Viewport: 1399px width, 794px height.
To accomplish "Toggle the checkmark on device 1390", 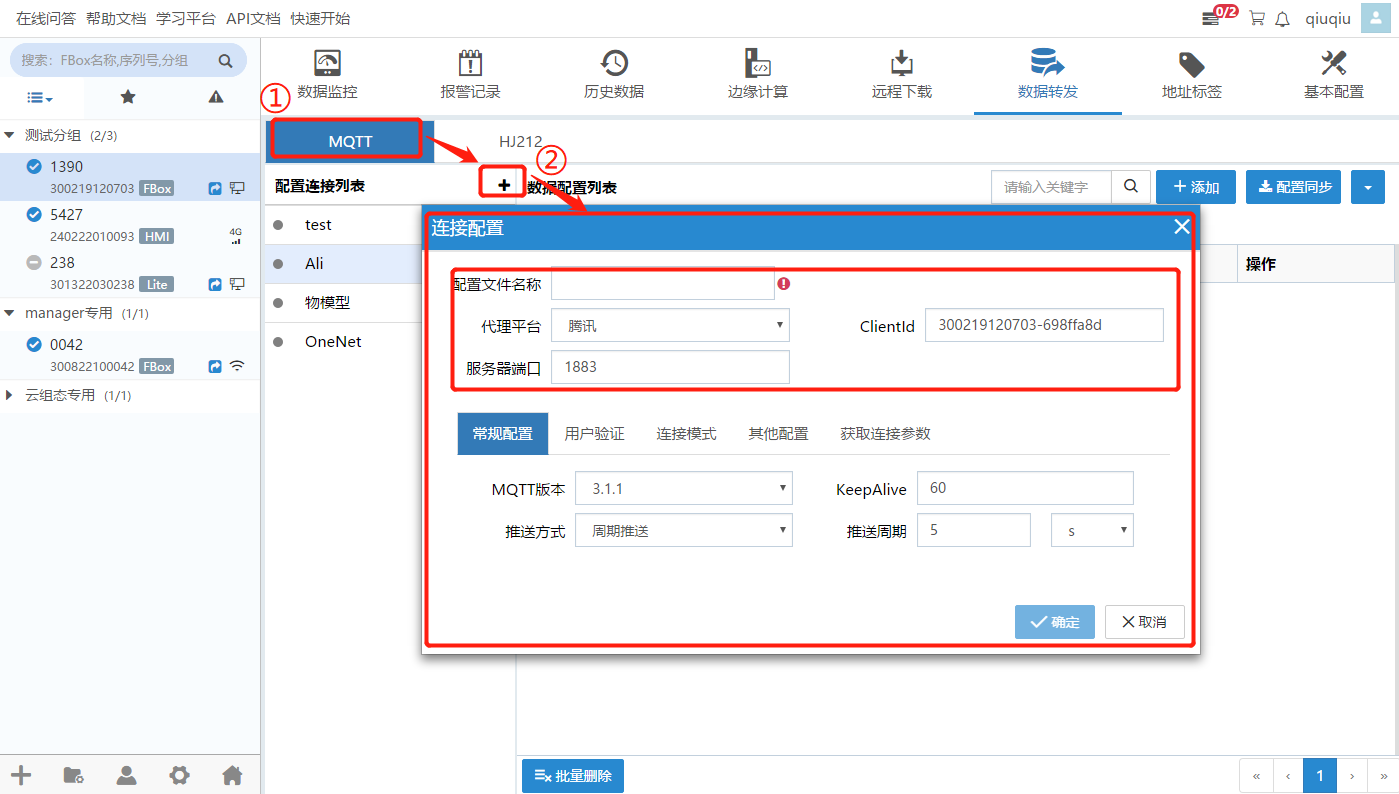I will pos(34,167).
